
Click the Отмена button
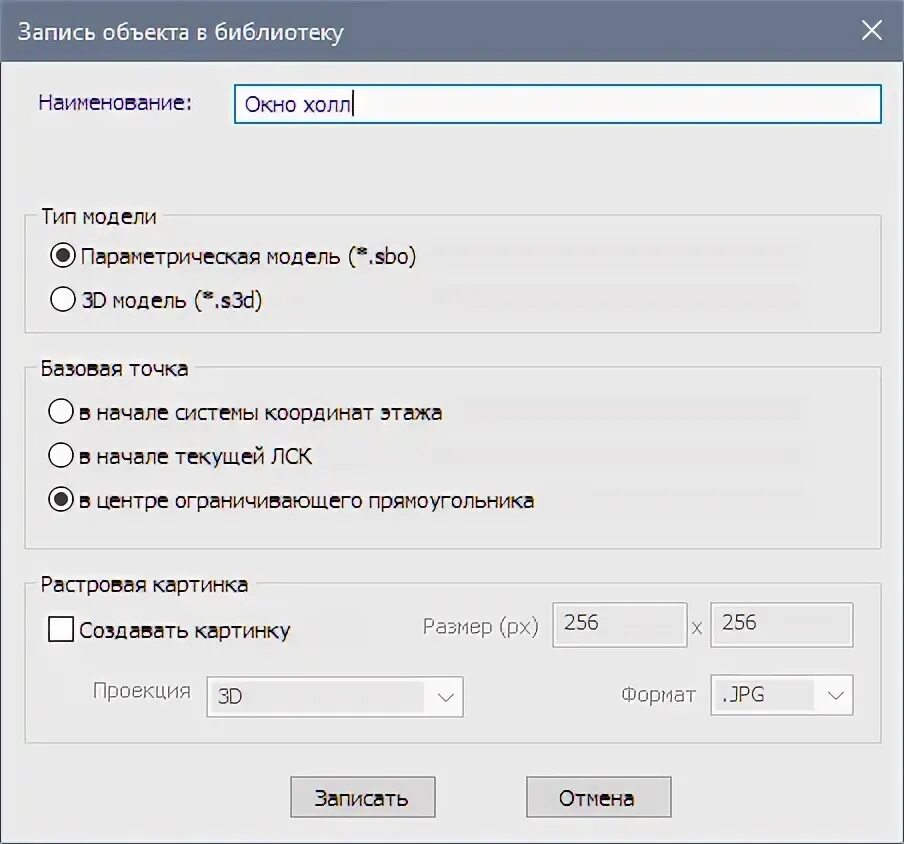pyautogui.click(x=598, y=797)
